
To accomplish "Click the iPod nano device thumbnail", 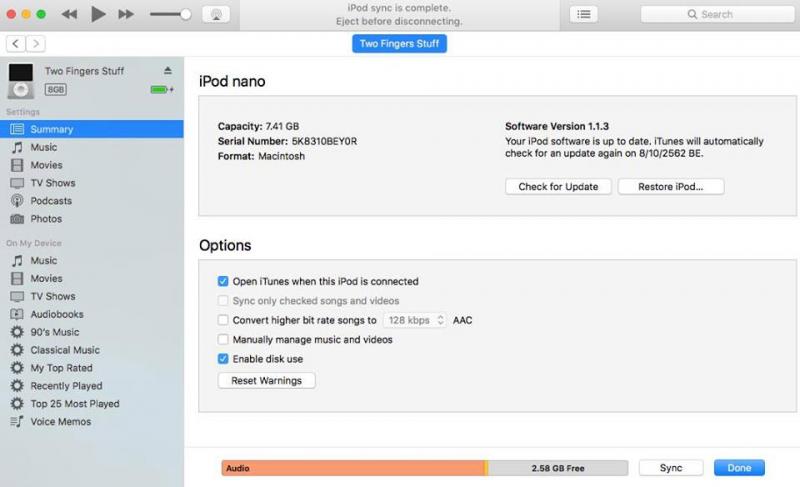I will click(21, 81).
